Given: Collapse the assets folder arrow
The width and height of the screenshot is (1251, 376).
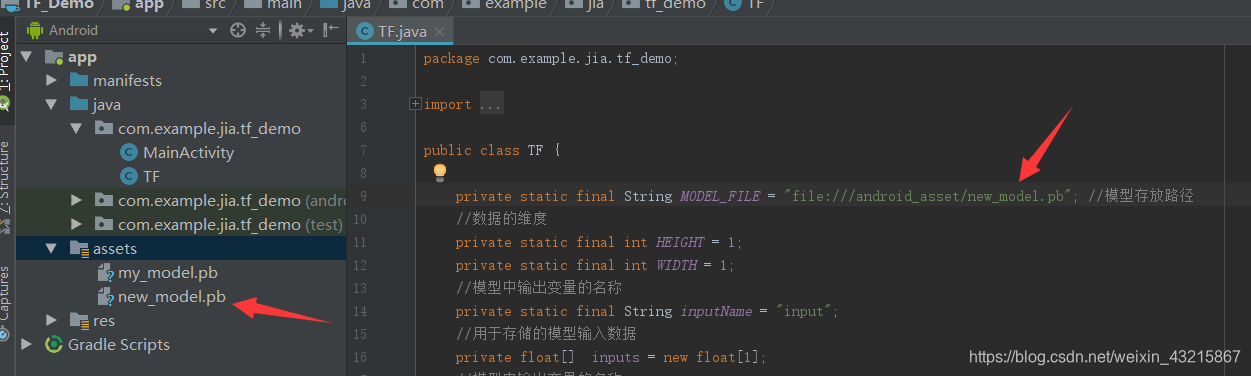Looking at the screenshot, I should (52, 248).
